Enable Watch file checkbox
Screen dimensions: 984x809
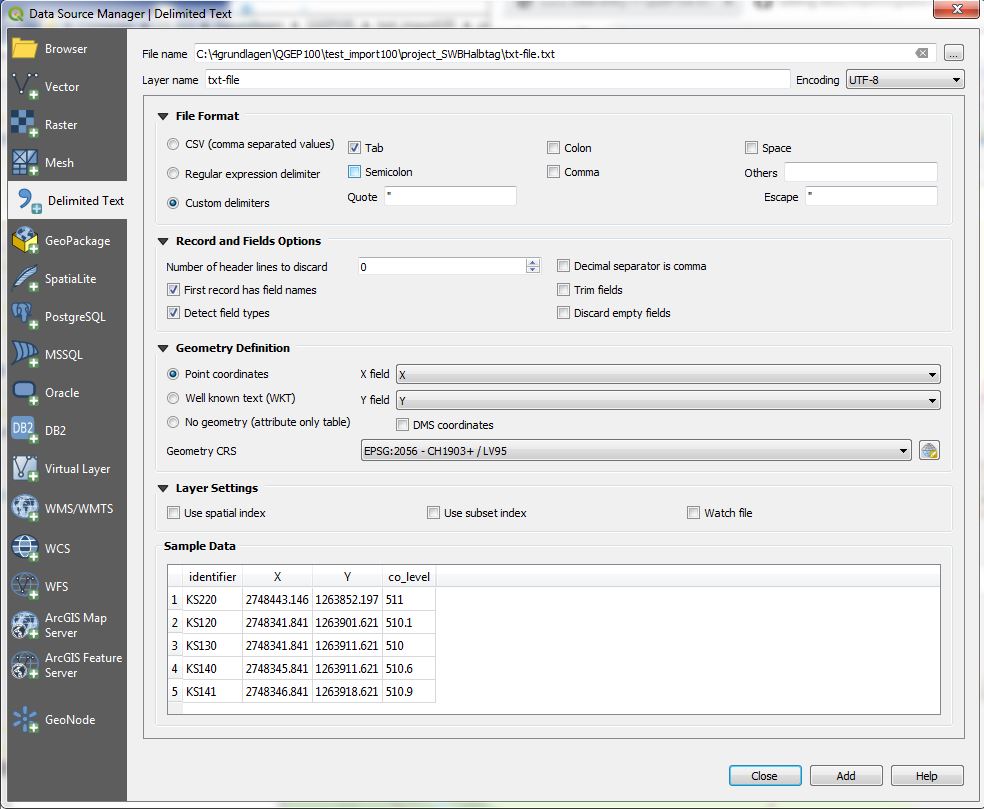[693, 513]
